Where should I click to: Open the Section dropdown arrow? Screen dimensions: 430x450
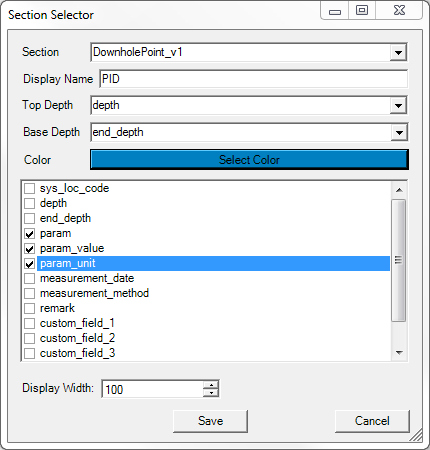398,52
